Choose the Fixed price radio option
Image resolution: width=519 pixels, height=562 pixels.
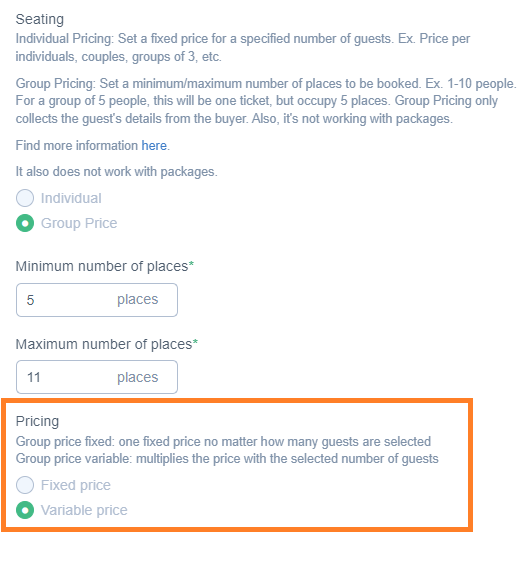[x=25, y=485]
